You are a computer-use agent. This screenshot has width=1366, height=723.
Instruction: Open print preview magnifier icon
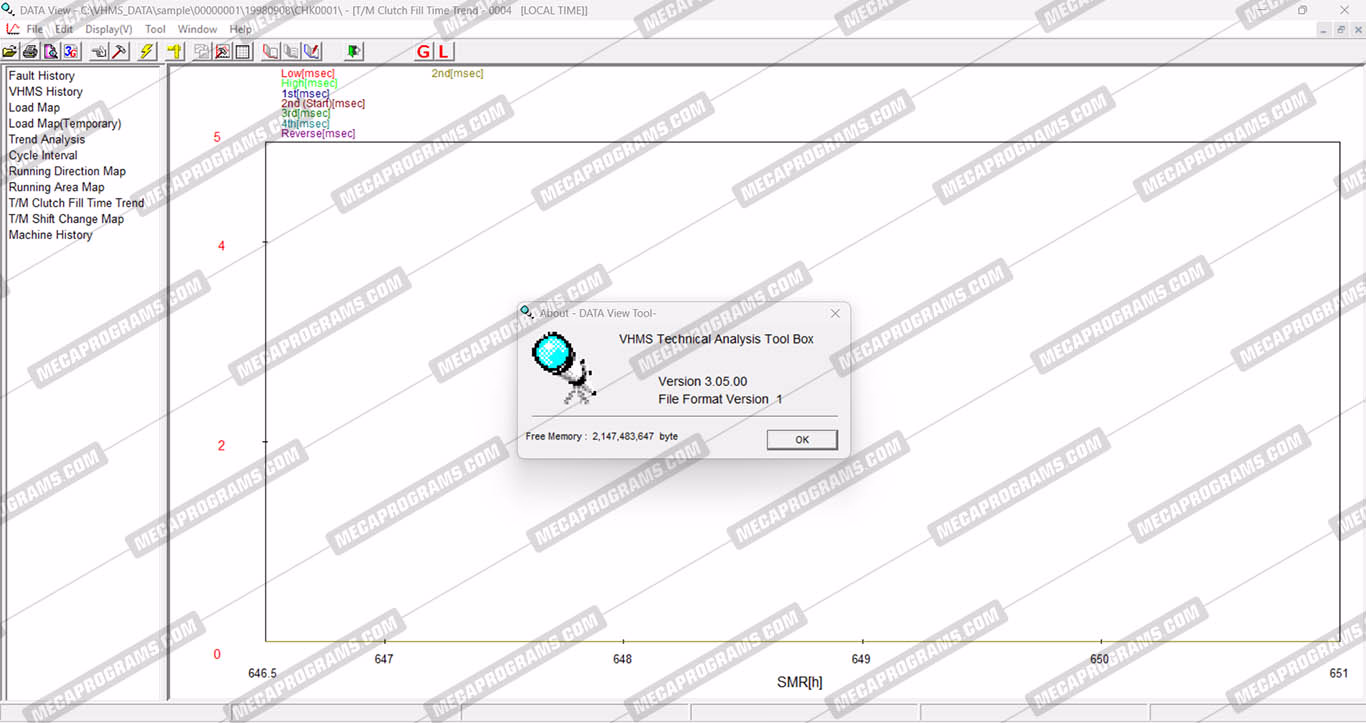point(49,52)
